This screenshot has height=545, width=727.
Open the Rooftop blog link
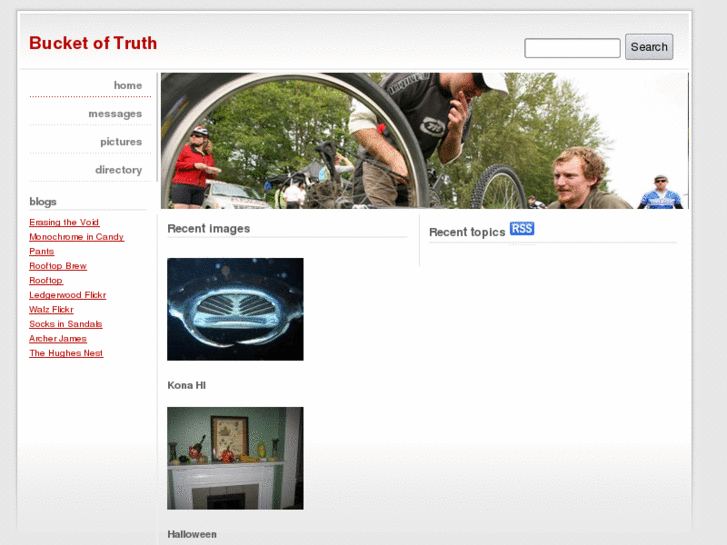tap(46, 281)
